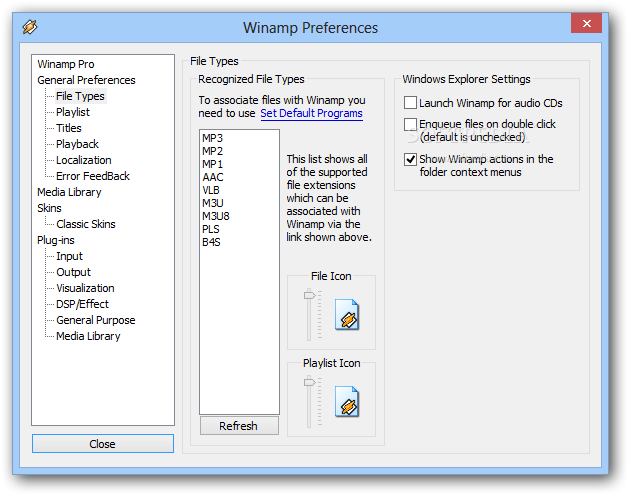Select M3U8 in the file types list
Image resolution: width=629 pixels, height=495 pixels.
point(216,216)
